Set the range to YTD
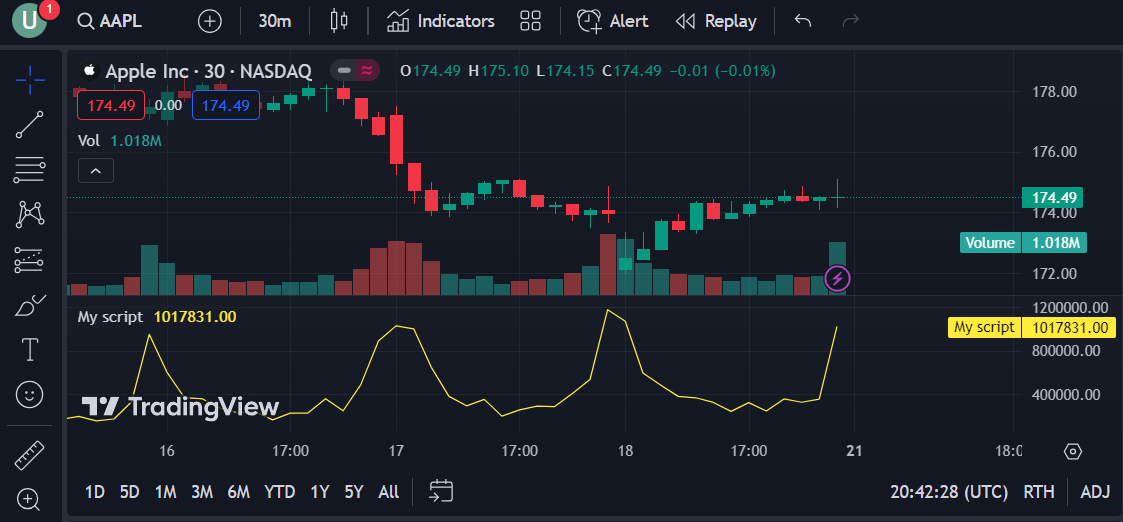 click(279, 492)
